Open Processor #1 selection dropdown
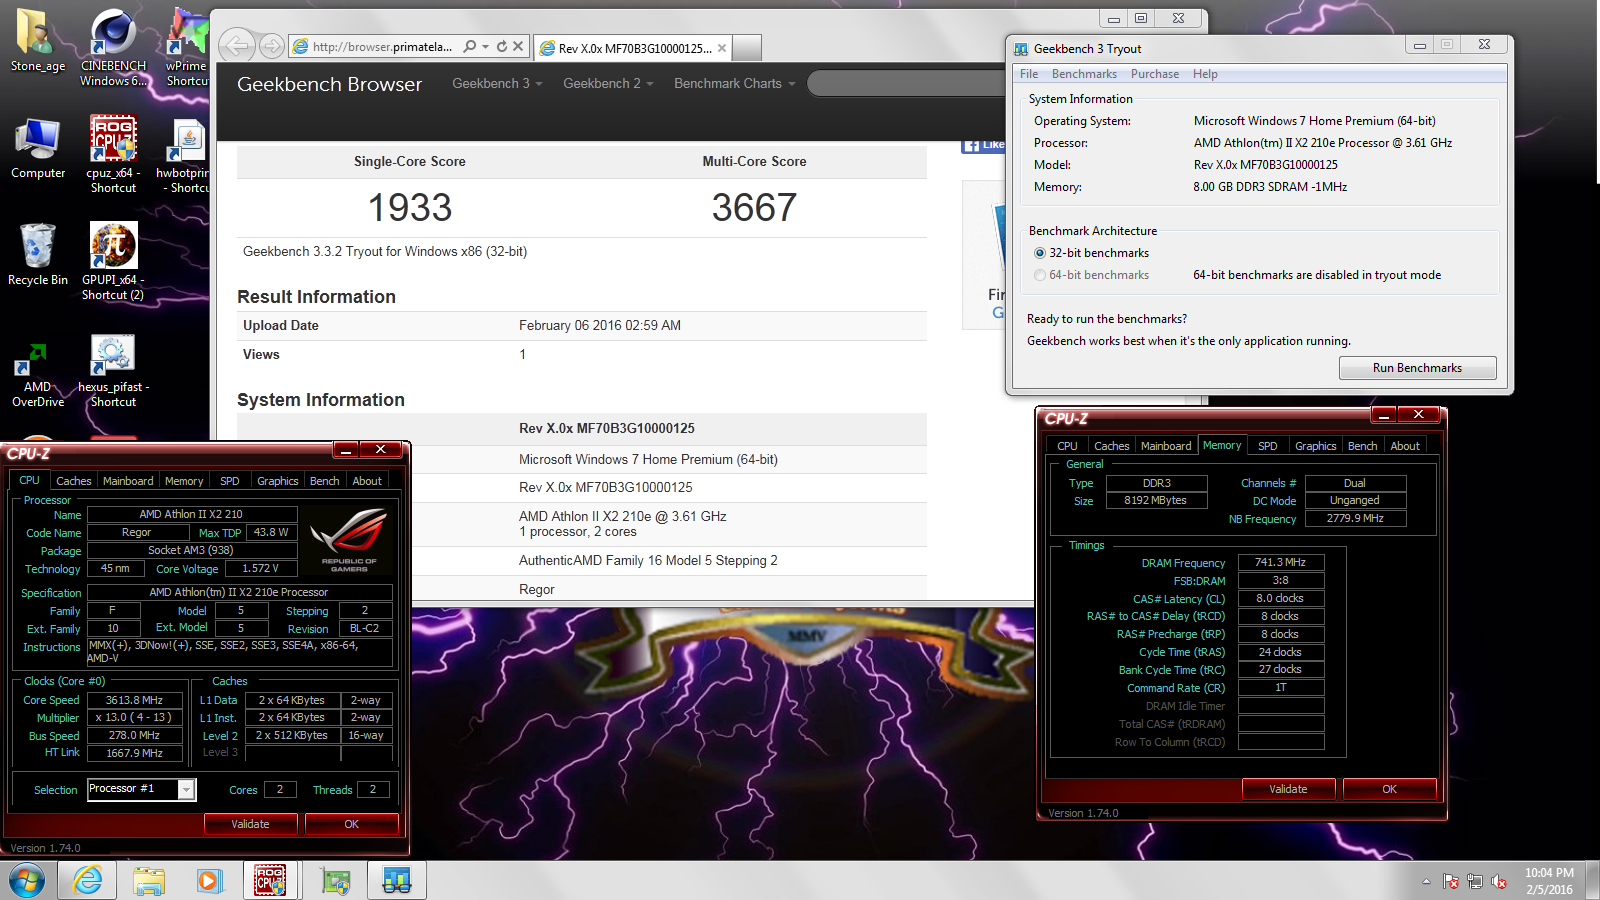 click(186, 789)
